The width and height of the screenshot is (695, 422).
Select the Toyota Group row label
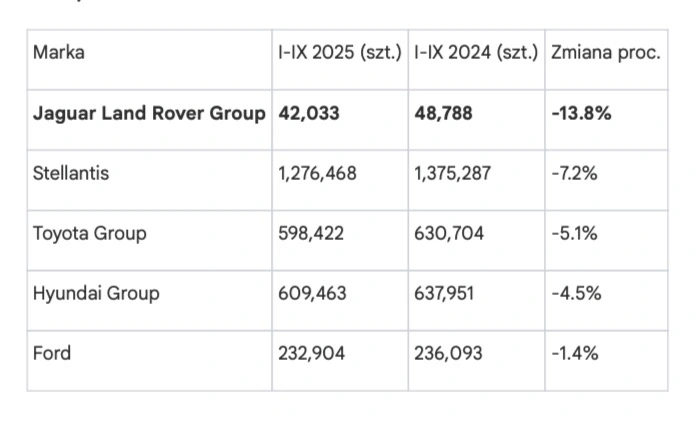90,233
